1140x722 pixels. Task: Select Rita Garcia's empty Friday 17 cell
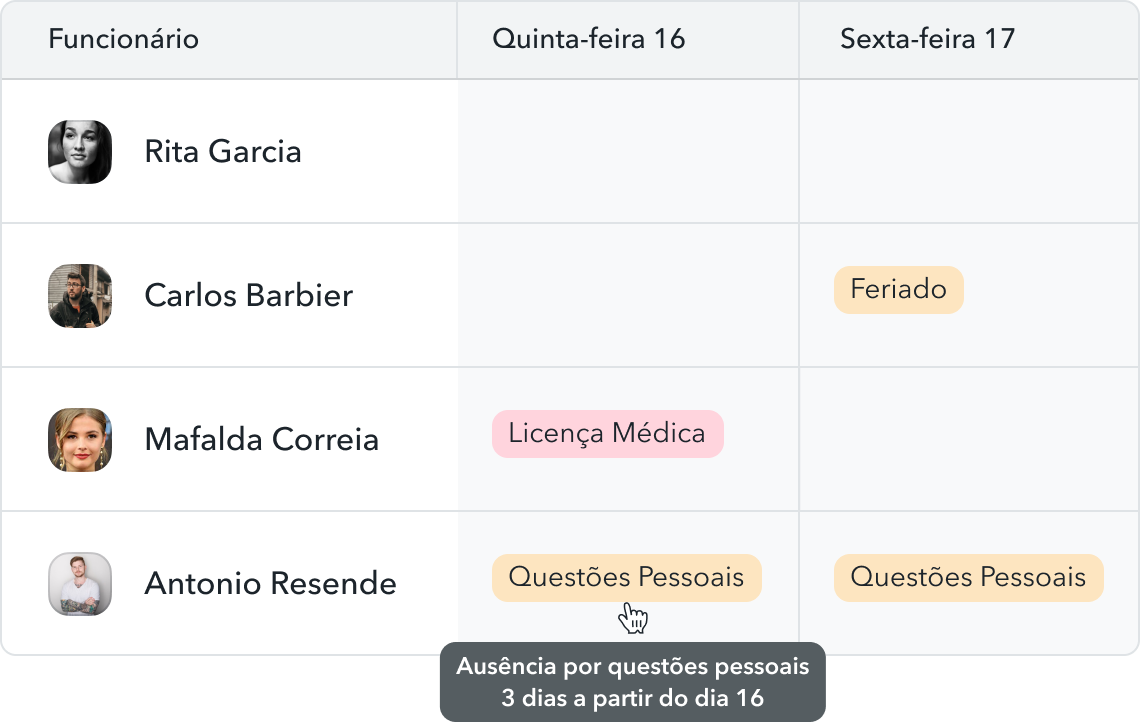tap(968, 152)
